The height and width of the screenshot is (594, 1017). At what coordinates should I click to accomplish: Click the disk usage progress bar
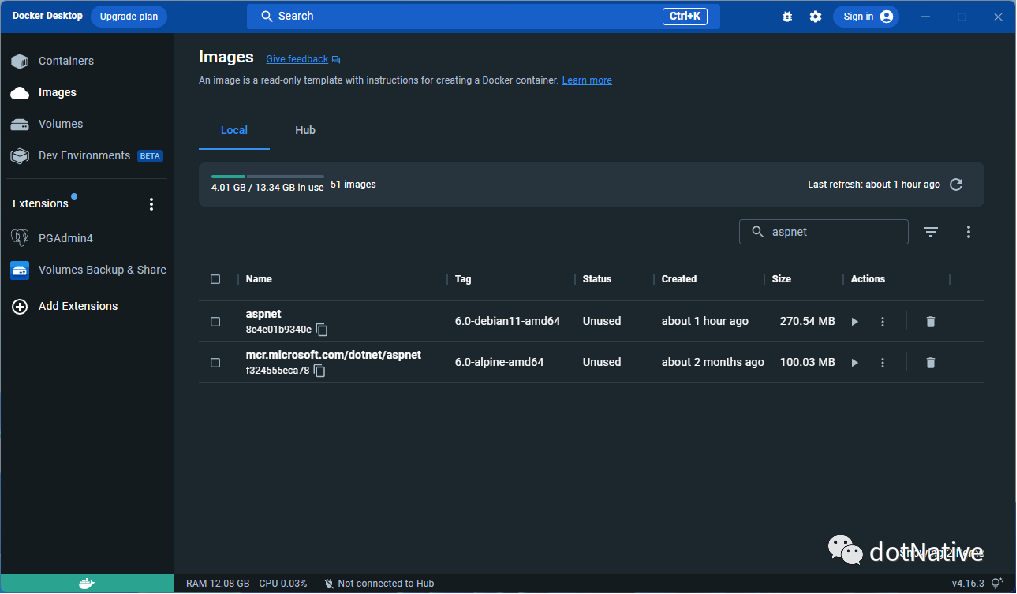(267, 176)
